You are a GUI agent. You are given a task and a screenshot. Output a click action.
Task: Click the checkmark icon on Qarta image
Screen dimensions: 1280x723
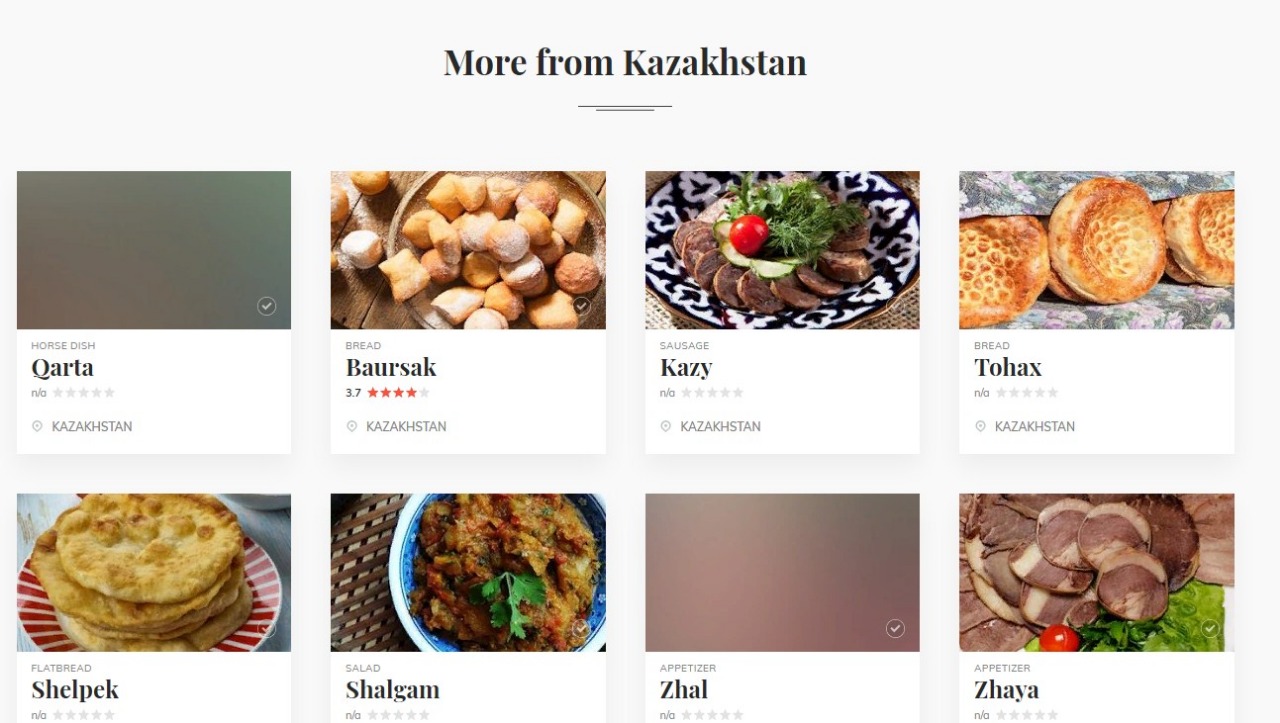coord(266,306)
